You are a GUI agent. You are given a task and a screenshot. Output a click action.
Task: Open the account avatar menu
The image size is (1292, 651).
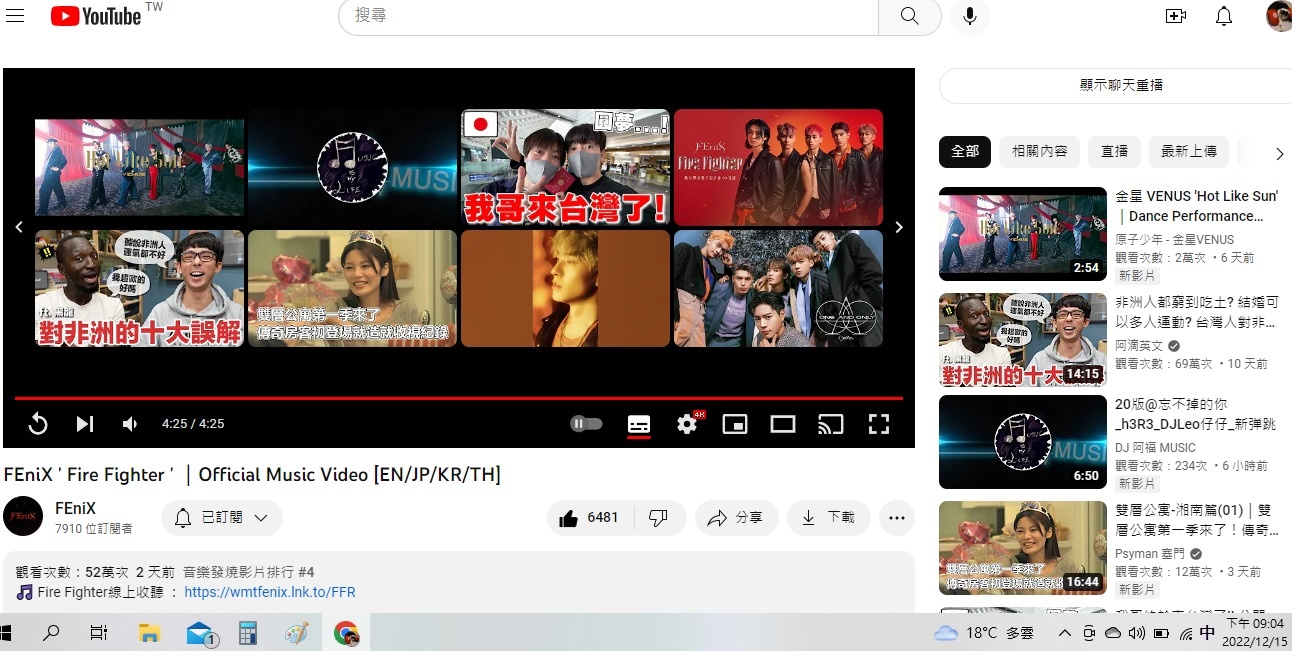pos(1279,16)
